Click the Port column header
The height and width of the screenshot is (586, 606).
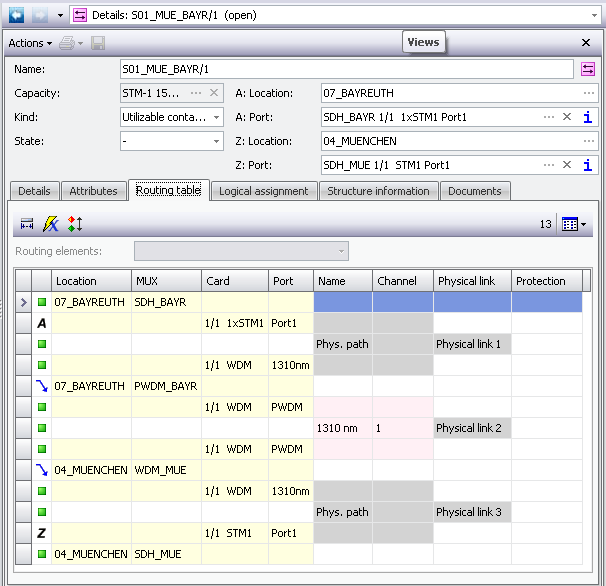click(x=291, y=281)
